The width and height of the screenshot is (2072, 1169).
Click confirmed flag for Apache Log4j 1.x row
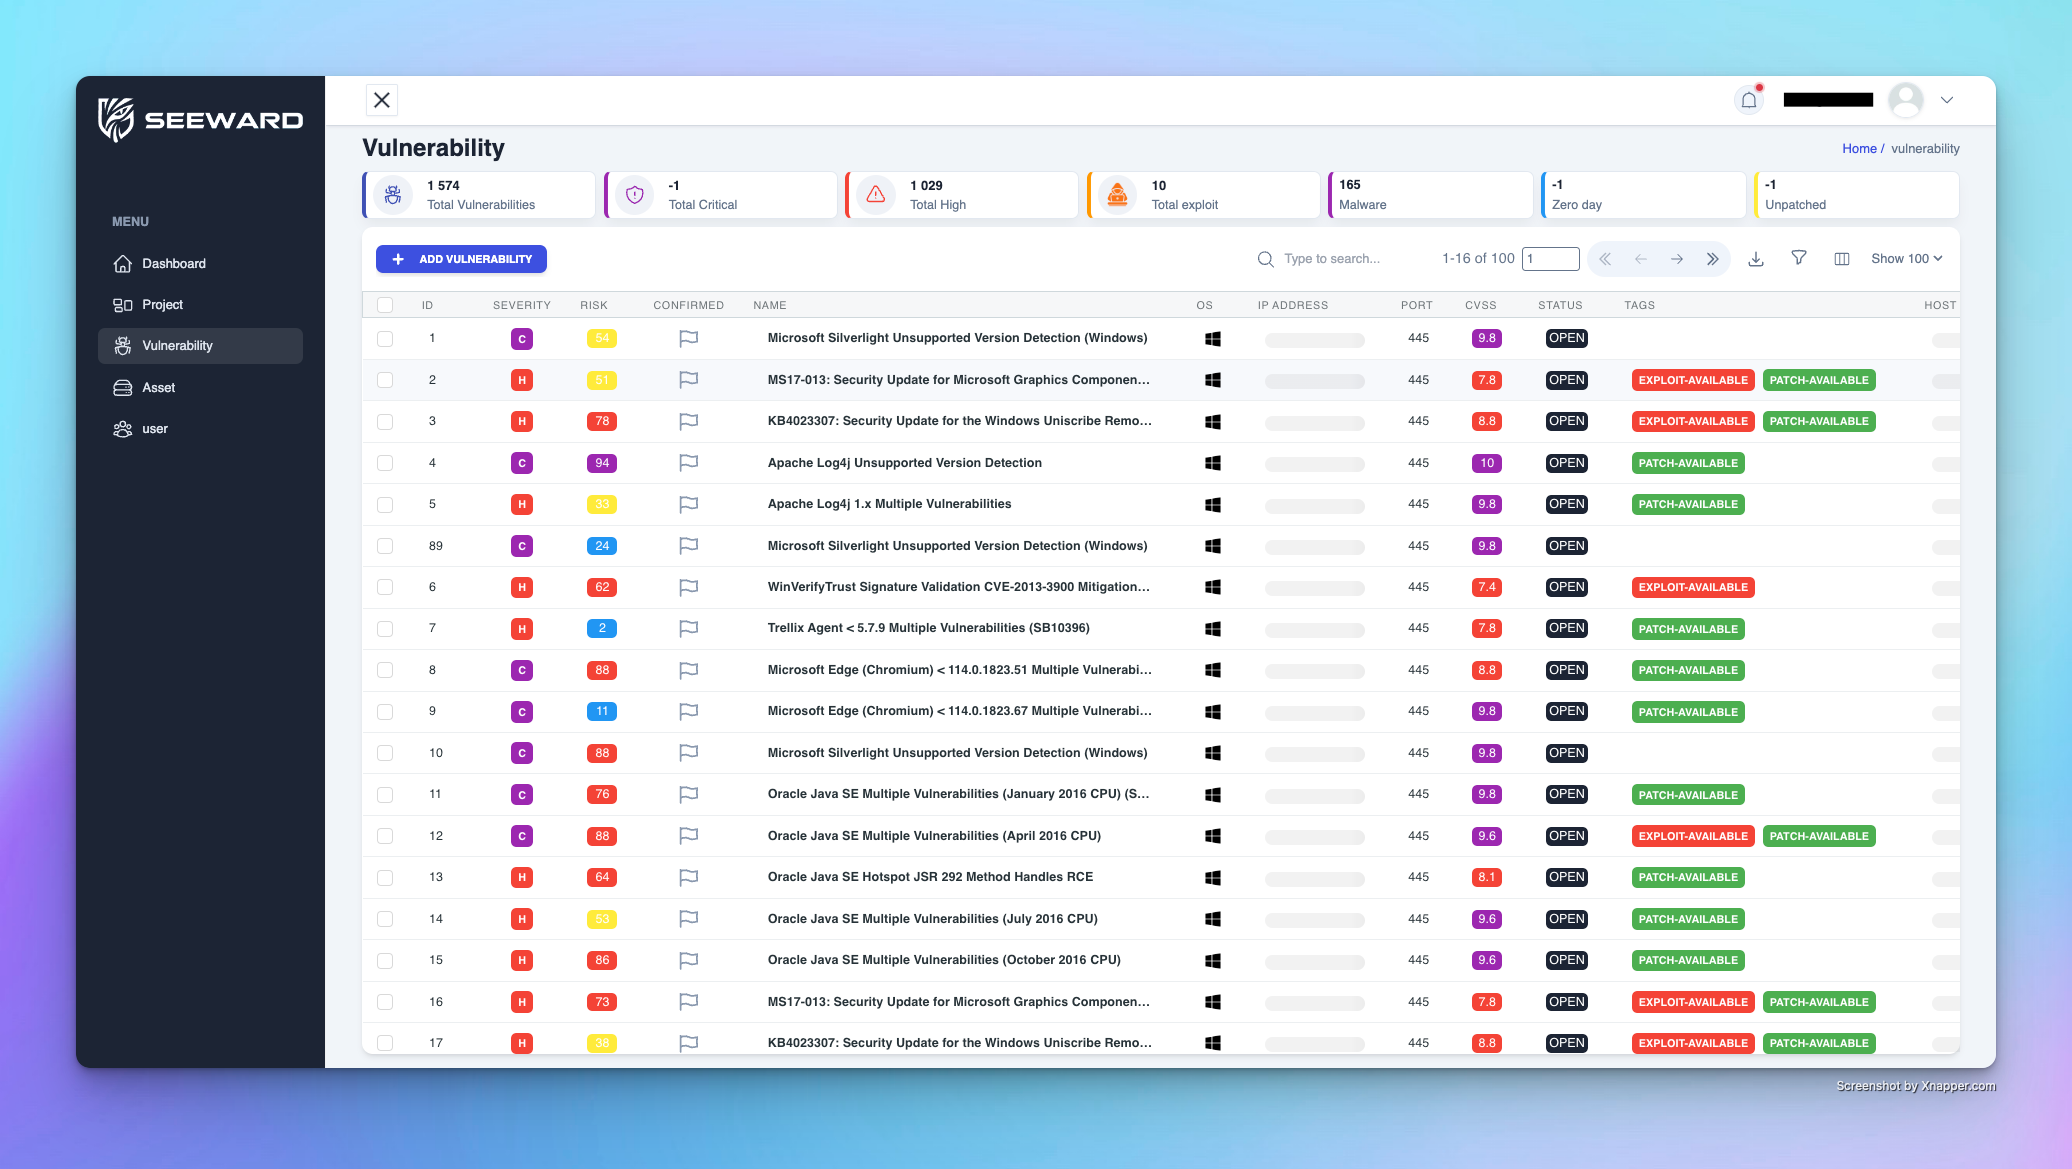coord(688,505)
